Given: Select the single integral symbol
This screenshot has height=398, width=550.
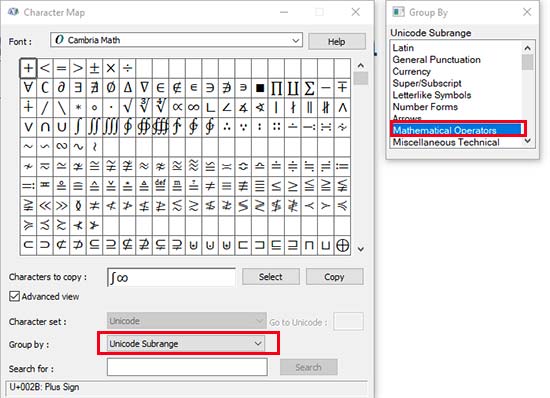Looking at the screenshot, I should [x=78, y=127].
